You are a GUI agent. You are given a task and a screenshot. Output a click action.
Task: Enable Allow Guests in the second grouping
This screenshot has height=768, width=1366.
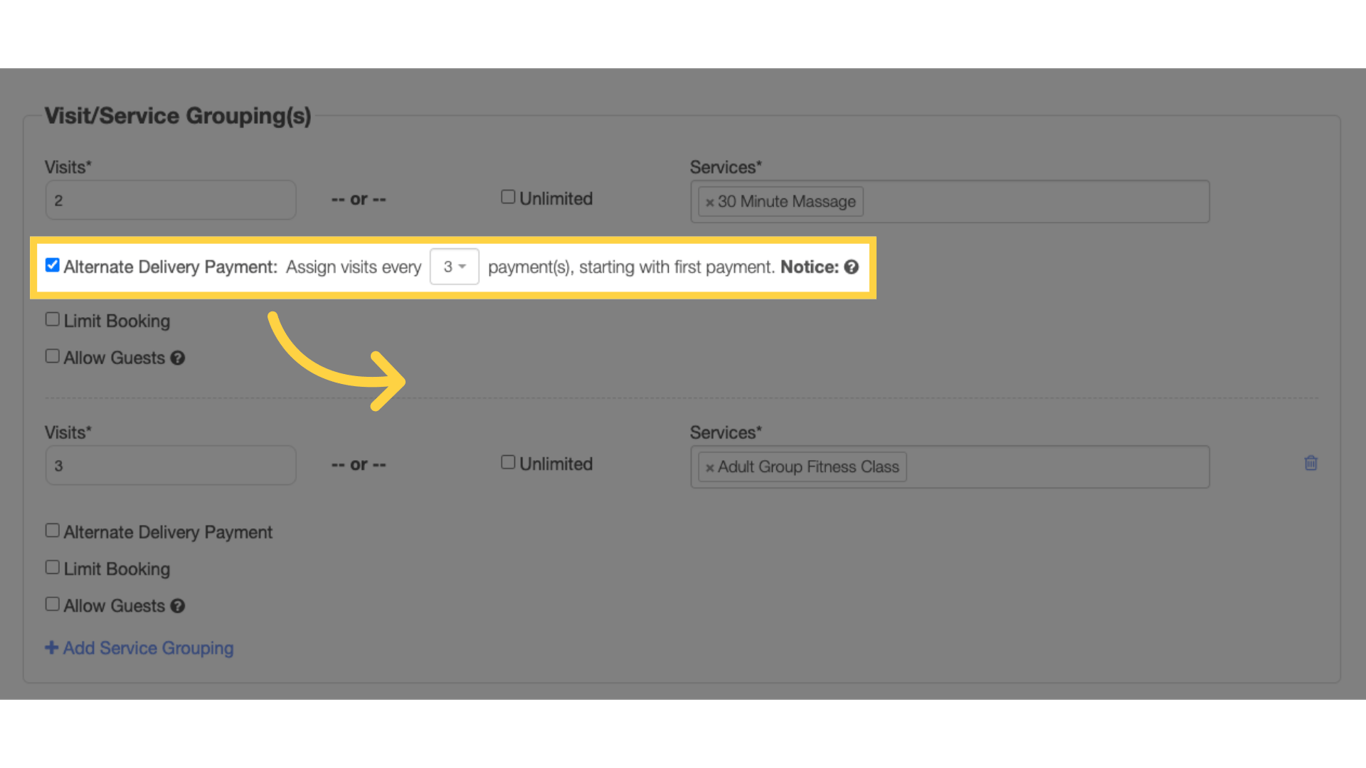point(52,603)
